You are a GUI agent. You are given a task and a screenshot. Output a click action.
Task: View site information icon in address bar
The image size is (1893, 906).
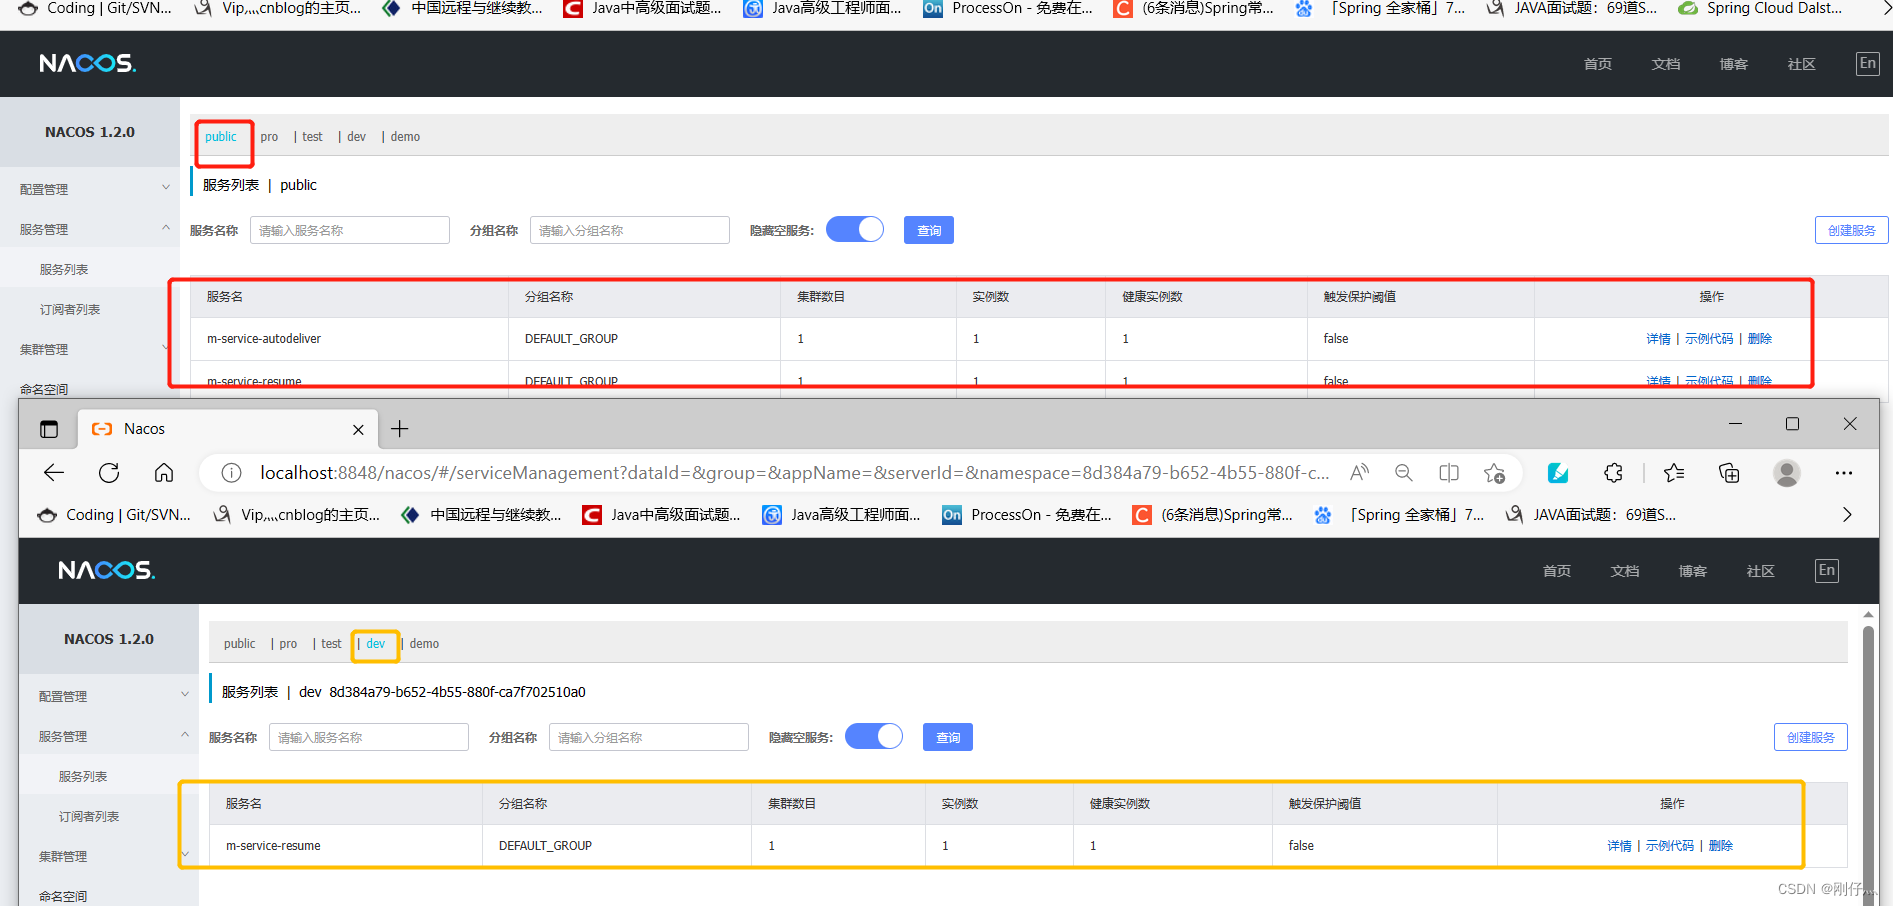231,473
